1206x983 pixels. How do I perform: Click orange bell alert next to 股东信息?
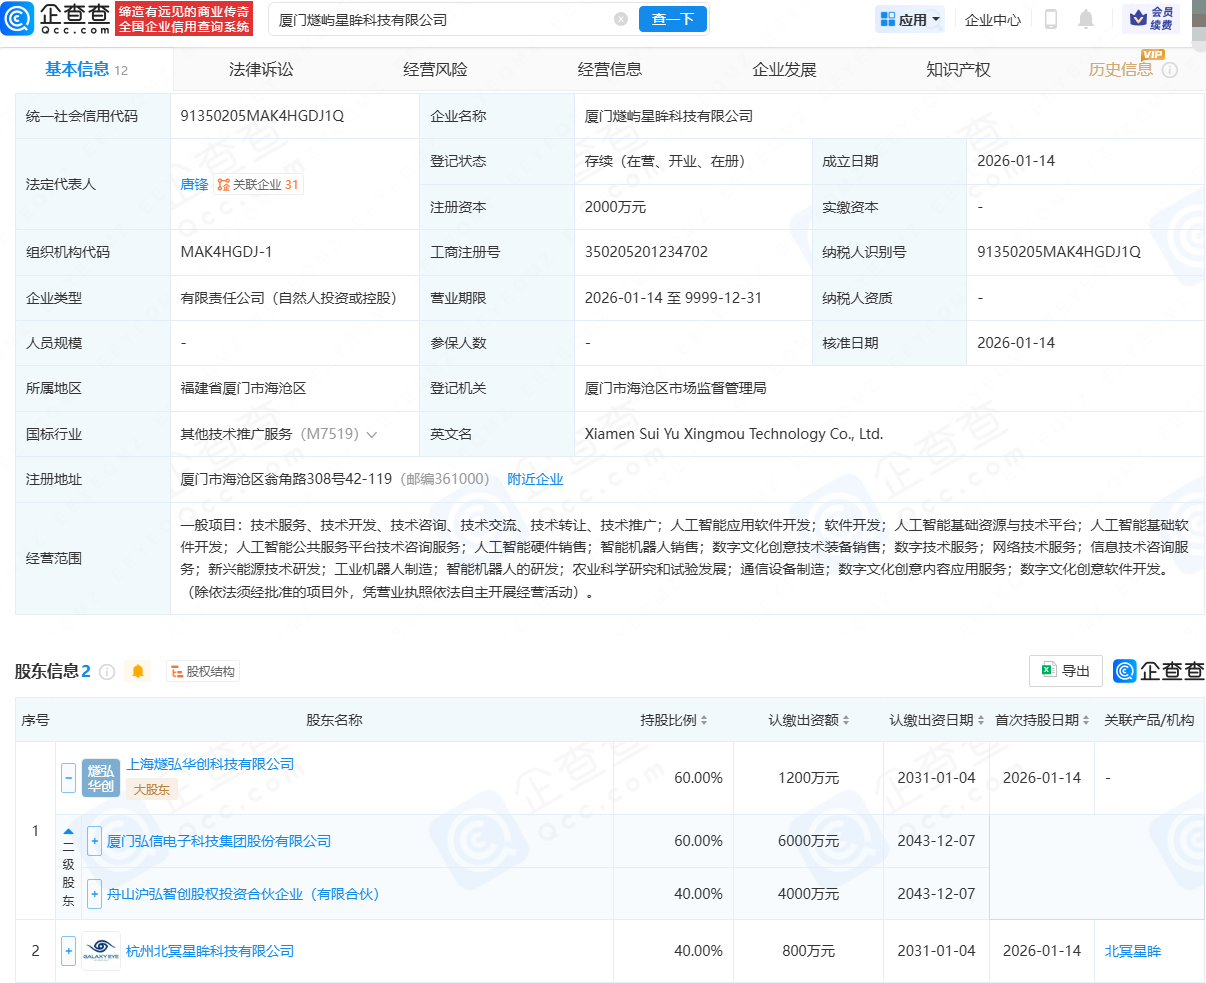pyautogui.click(x=138, y=672)
